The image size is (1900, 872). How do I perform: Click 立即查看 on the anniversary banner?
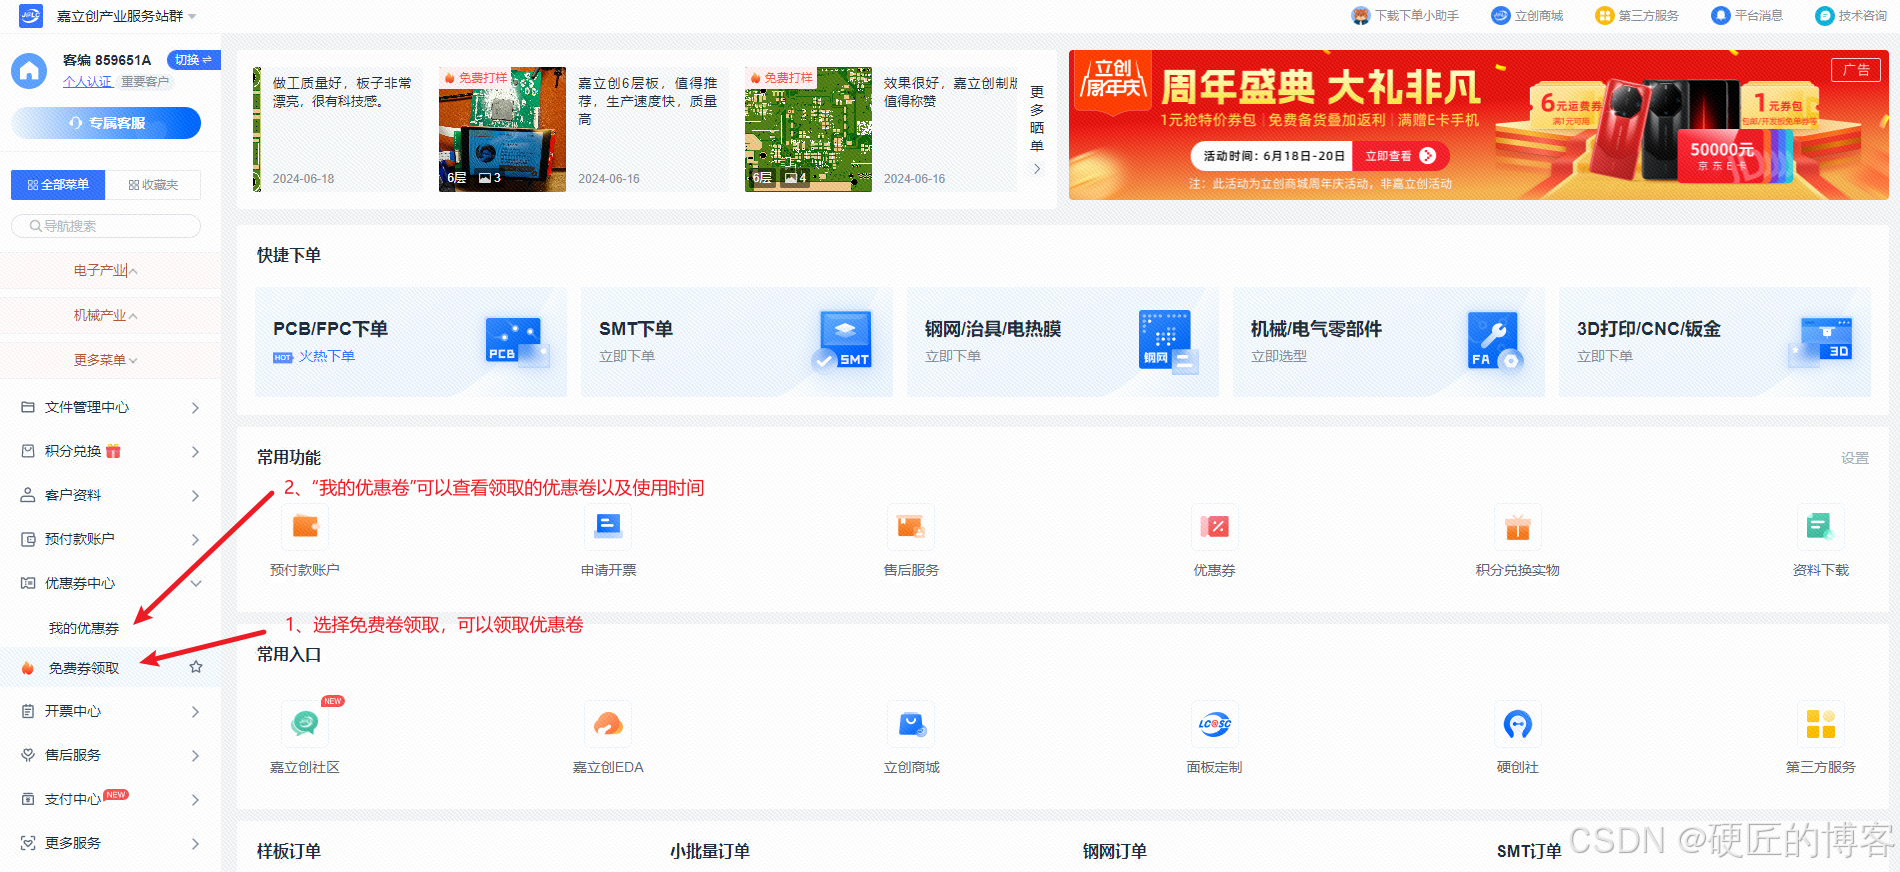point(1400,156)
